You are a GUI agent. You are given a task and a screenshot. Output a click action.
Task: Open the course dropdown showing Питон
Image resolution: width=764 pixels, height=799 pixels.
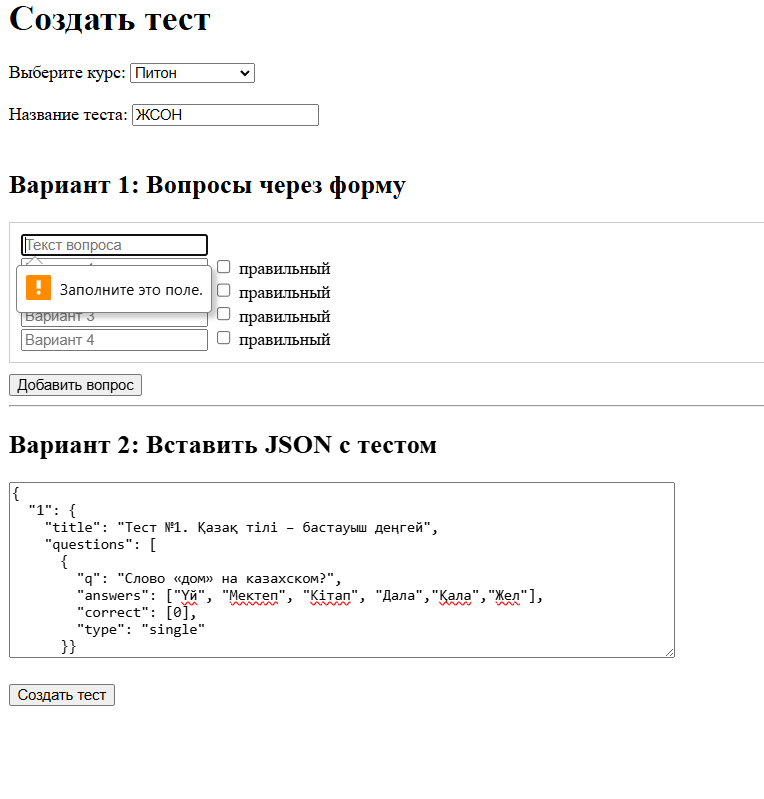tap(192, 73)
